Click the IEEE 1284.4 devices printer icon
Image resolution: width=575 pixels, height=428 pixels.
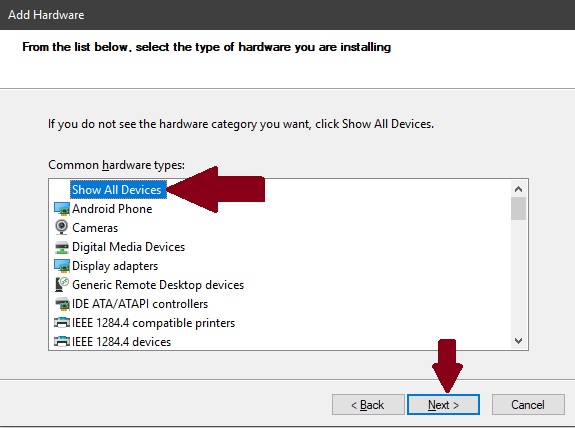(62, 341)
